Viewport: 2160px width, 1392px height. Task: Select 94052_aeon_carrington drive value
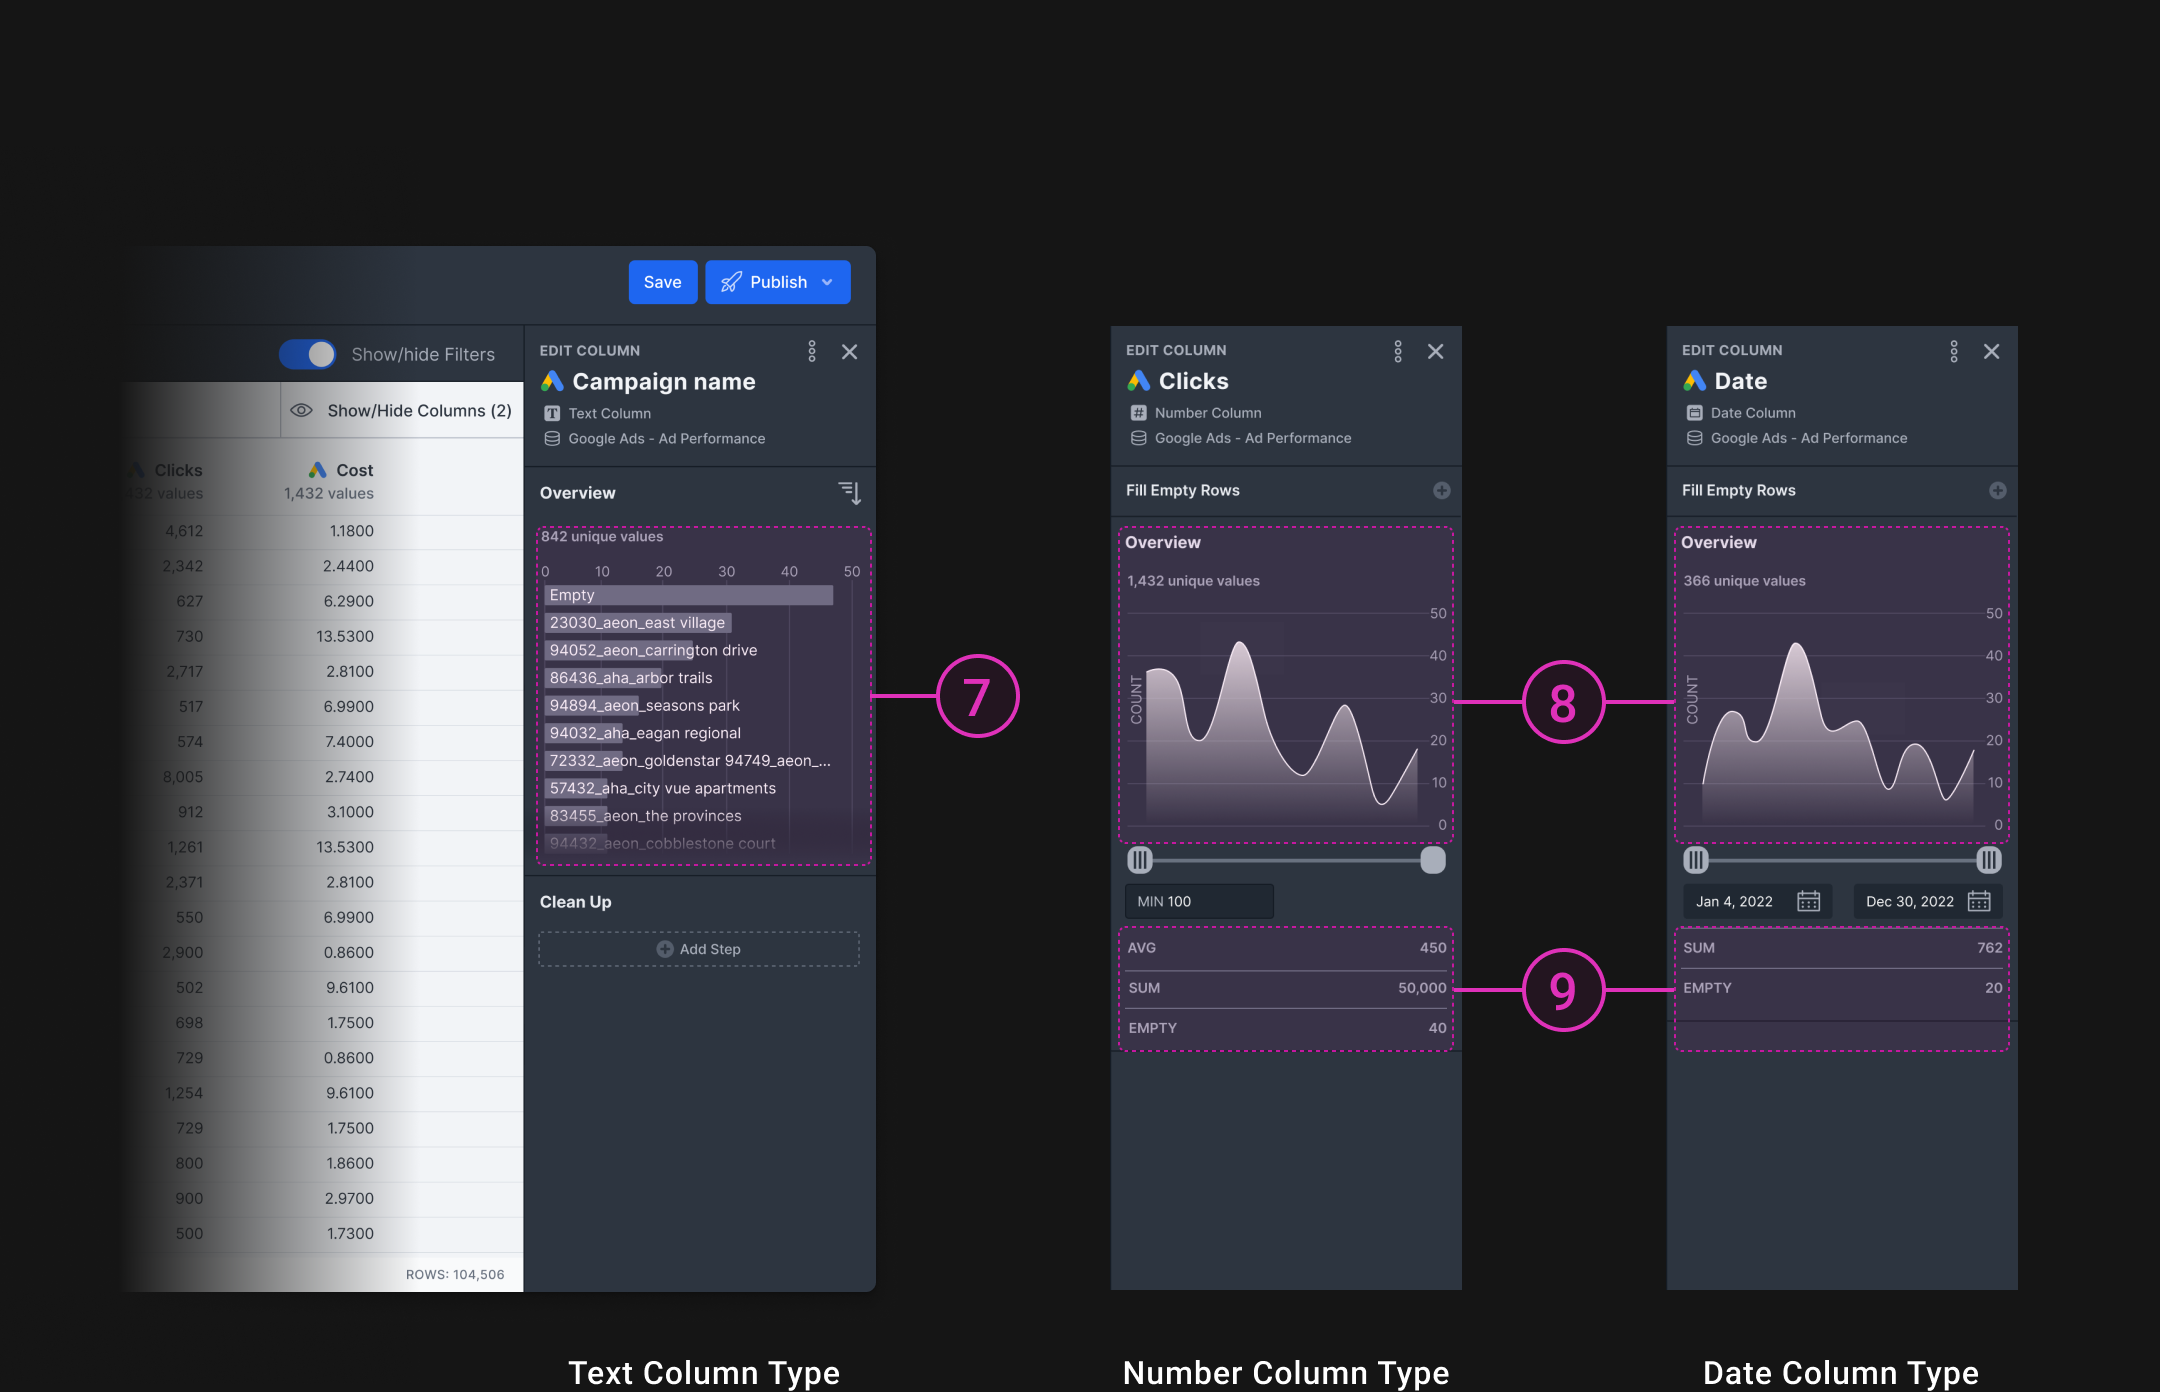[653, 650]
